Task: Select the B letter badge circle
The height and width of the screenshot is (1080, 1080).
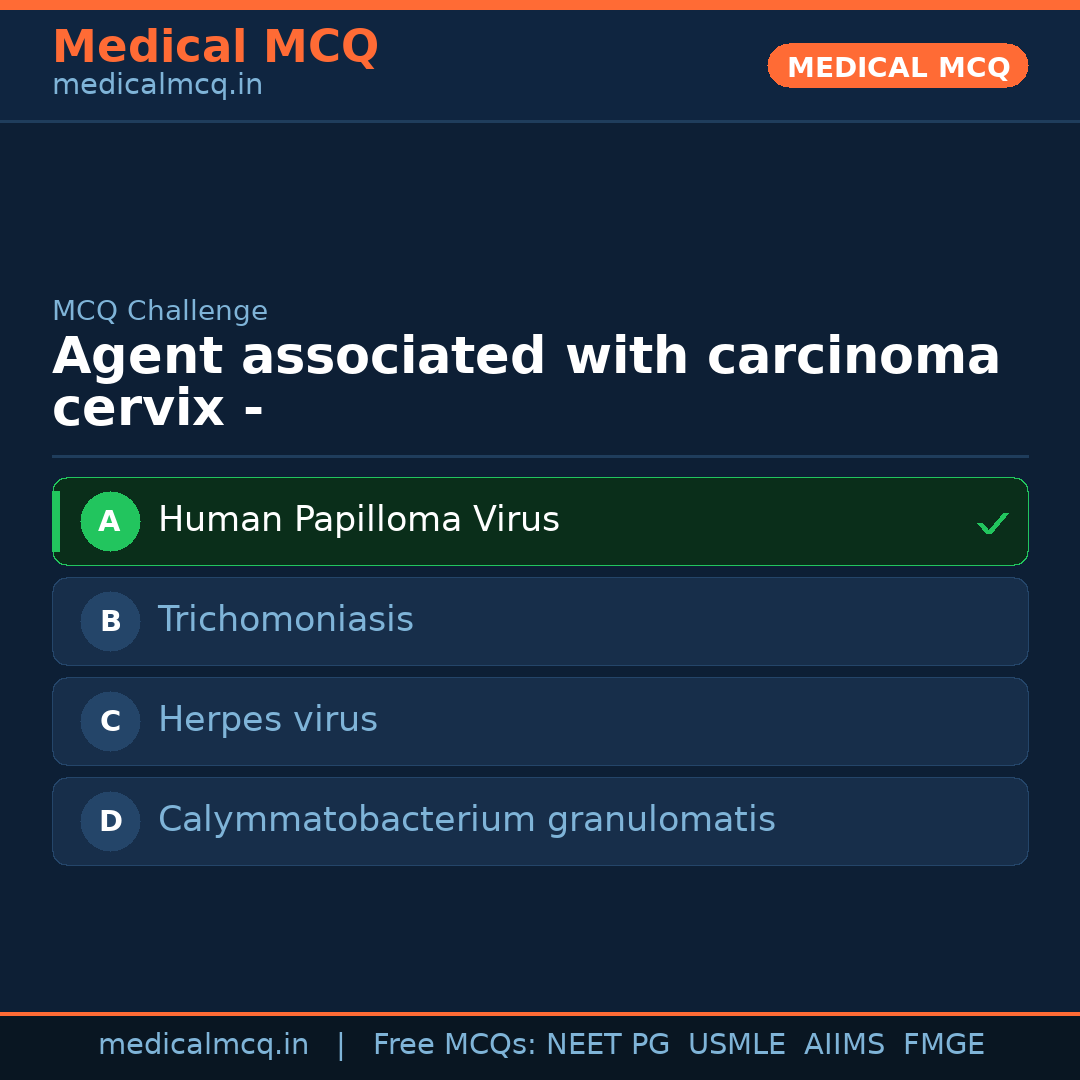Action: point(110,621)
